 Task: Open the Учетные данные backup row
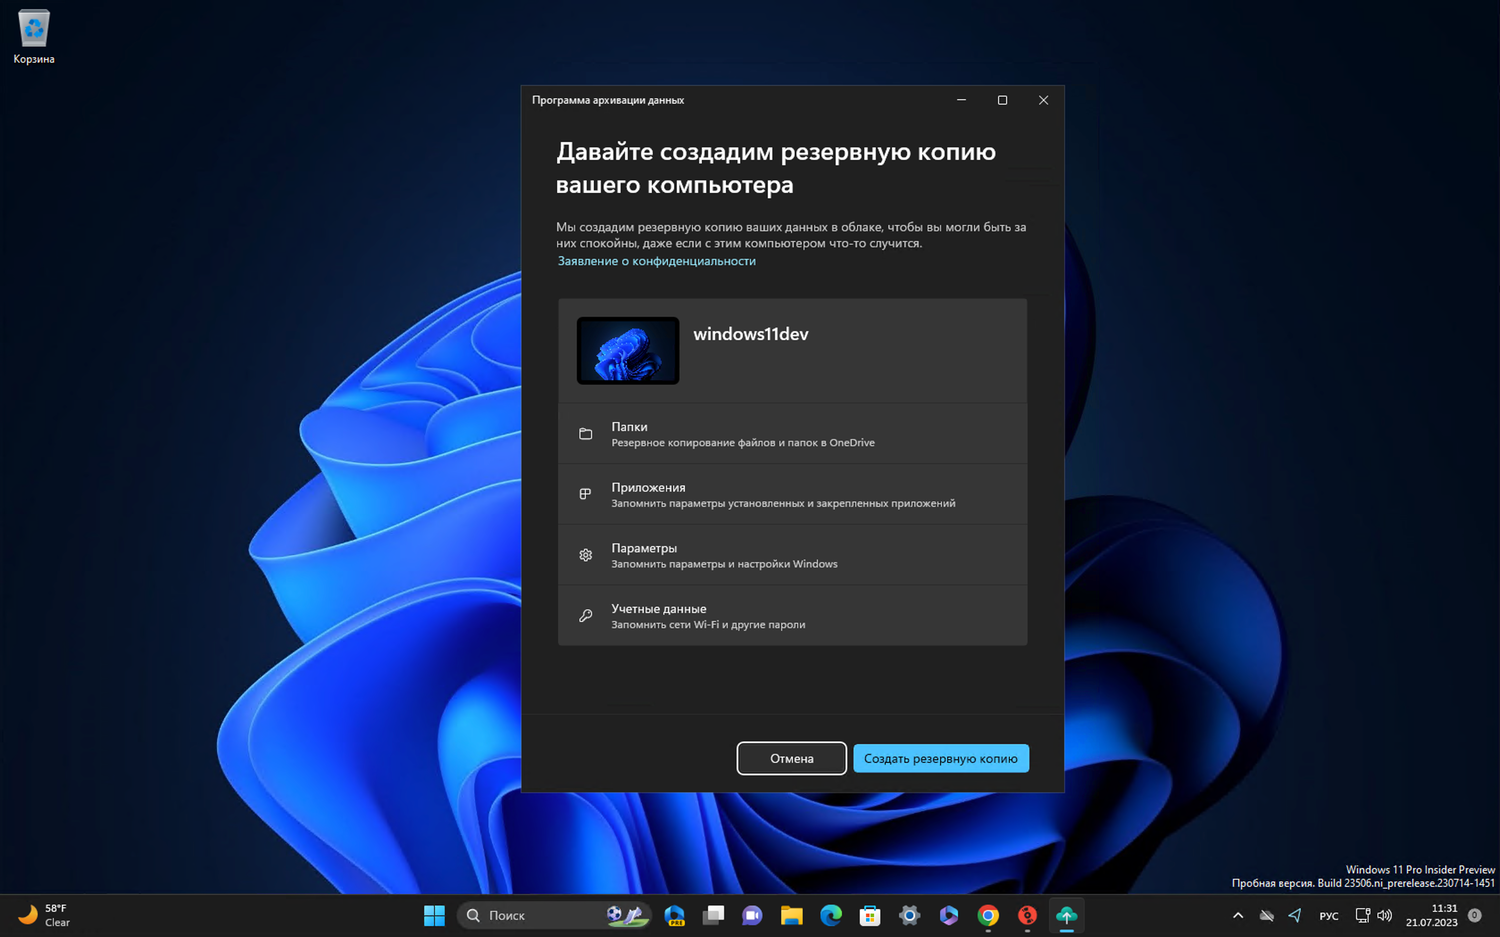click(x=792, y=616)
